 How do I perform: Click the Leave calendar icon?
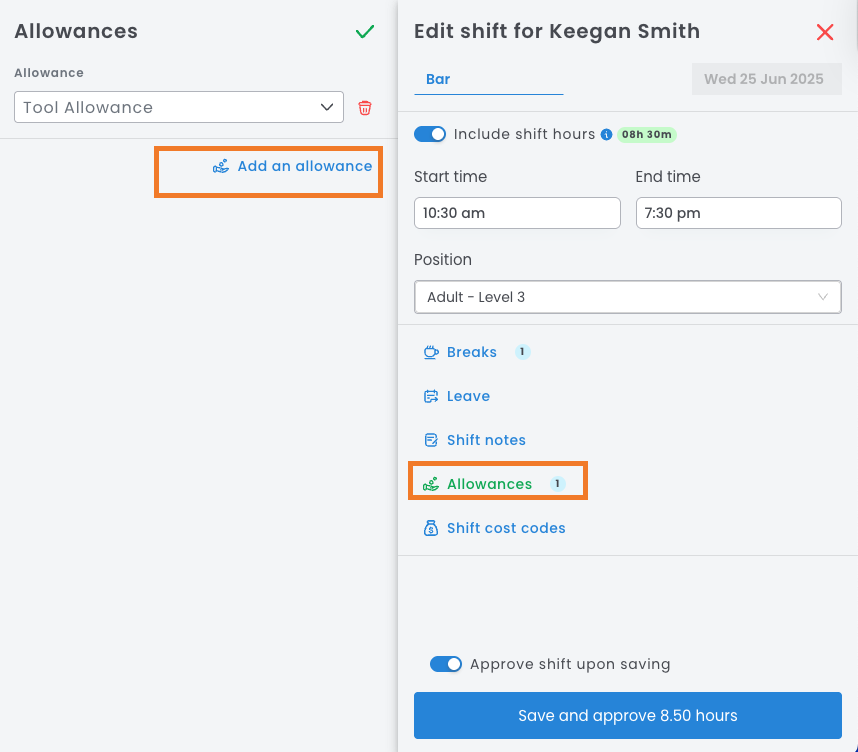coord(431,396)
